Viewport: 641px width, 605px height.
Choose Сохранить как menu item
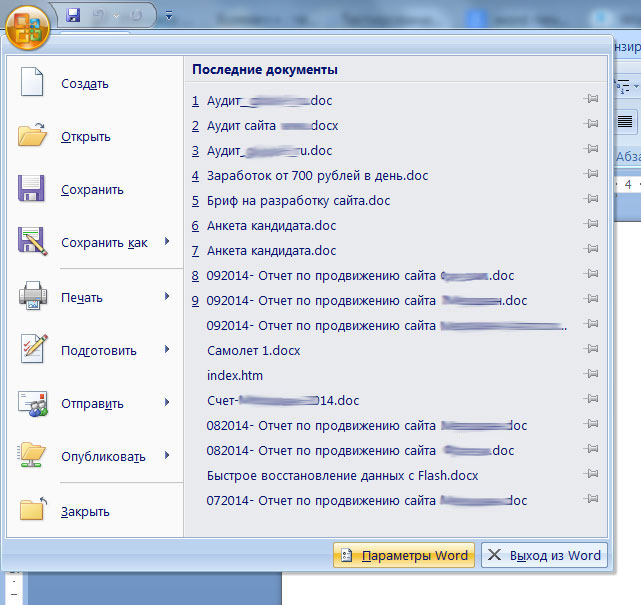[95, 242]
